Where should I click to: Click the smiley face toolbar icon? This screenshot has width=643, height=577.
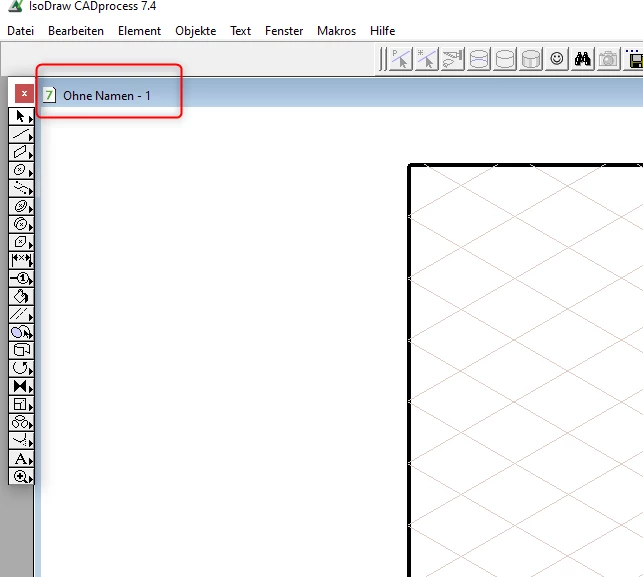(556, 59)
